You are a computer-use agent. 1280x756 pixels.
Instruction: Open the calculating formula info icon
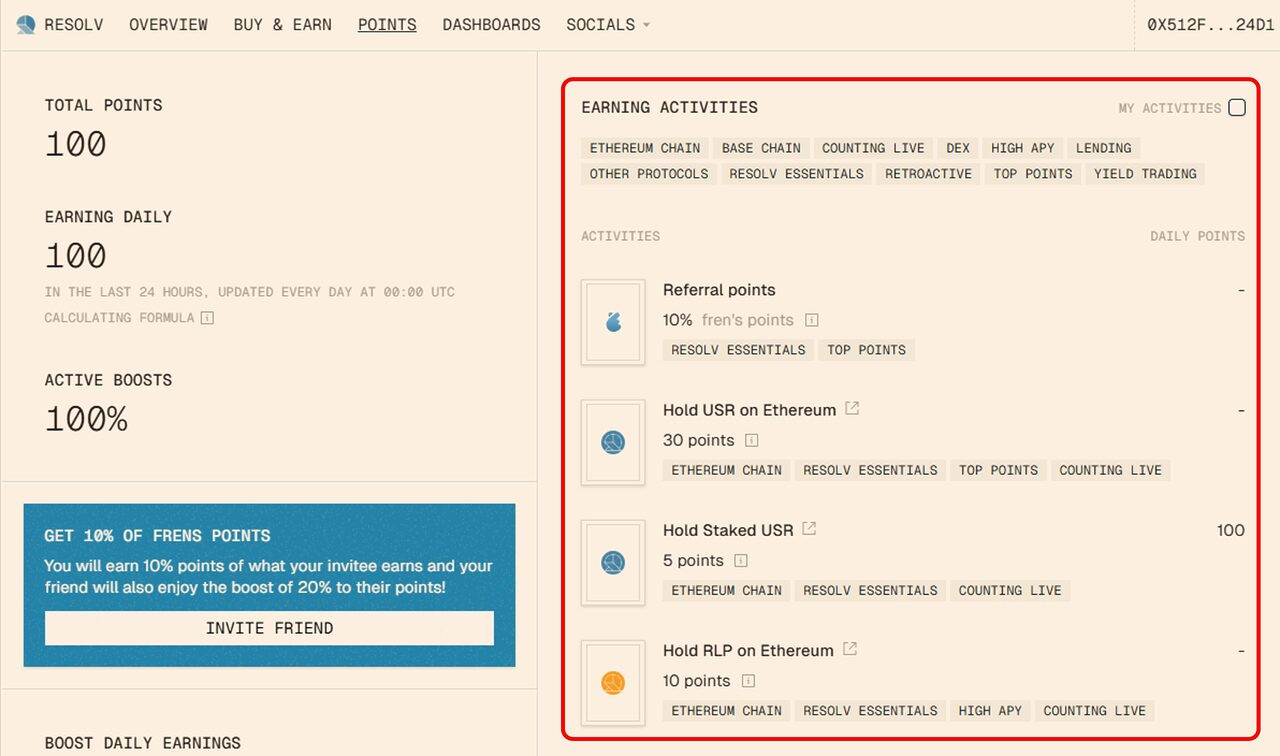tap(206, 318)
